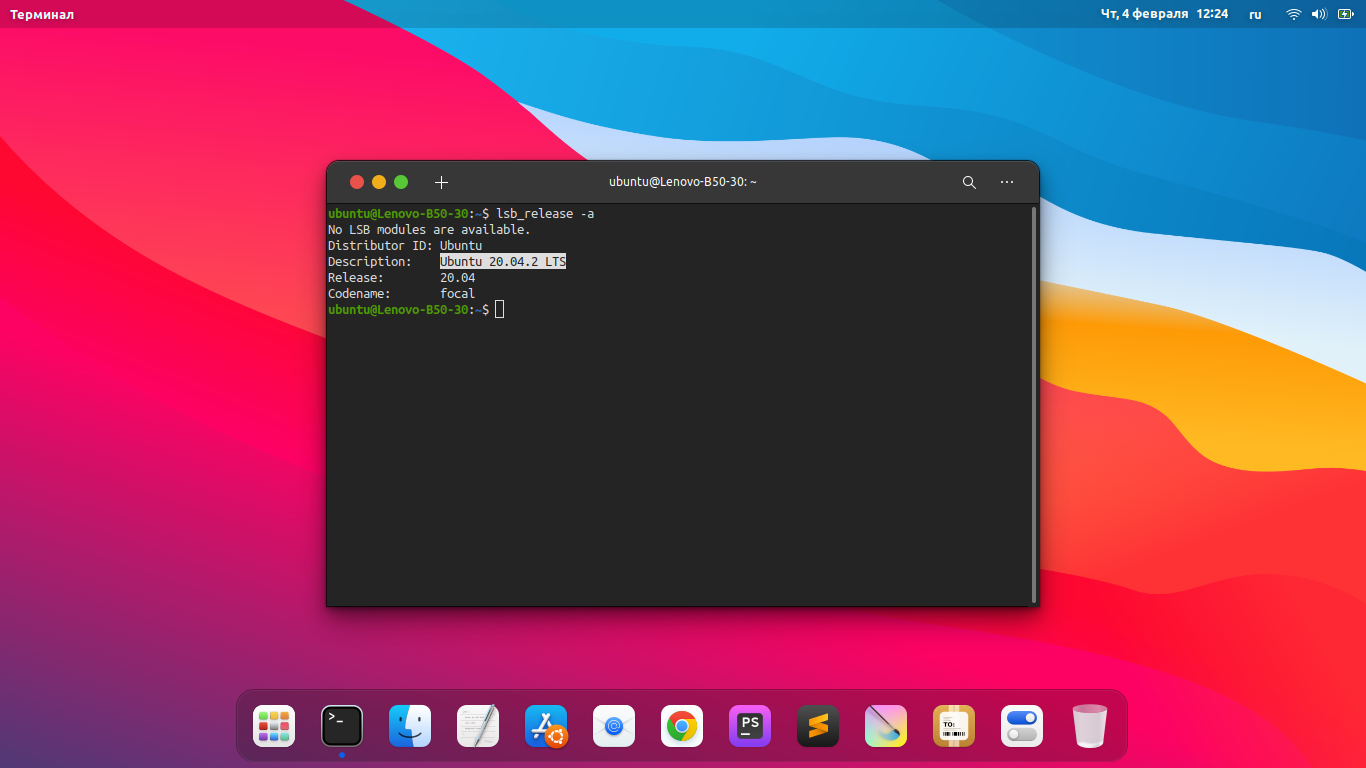Open the toggle-switch settings app in dock
This screenshot has height=768, width=1366.
pos(1022,726)
